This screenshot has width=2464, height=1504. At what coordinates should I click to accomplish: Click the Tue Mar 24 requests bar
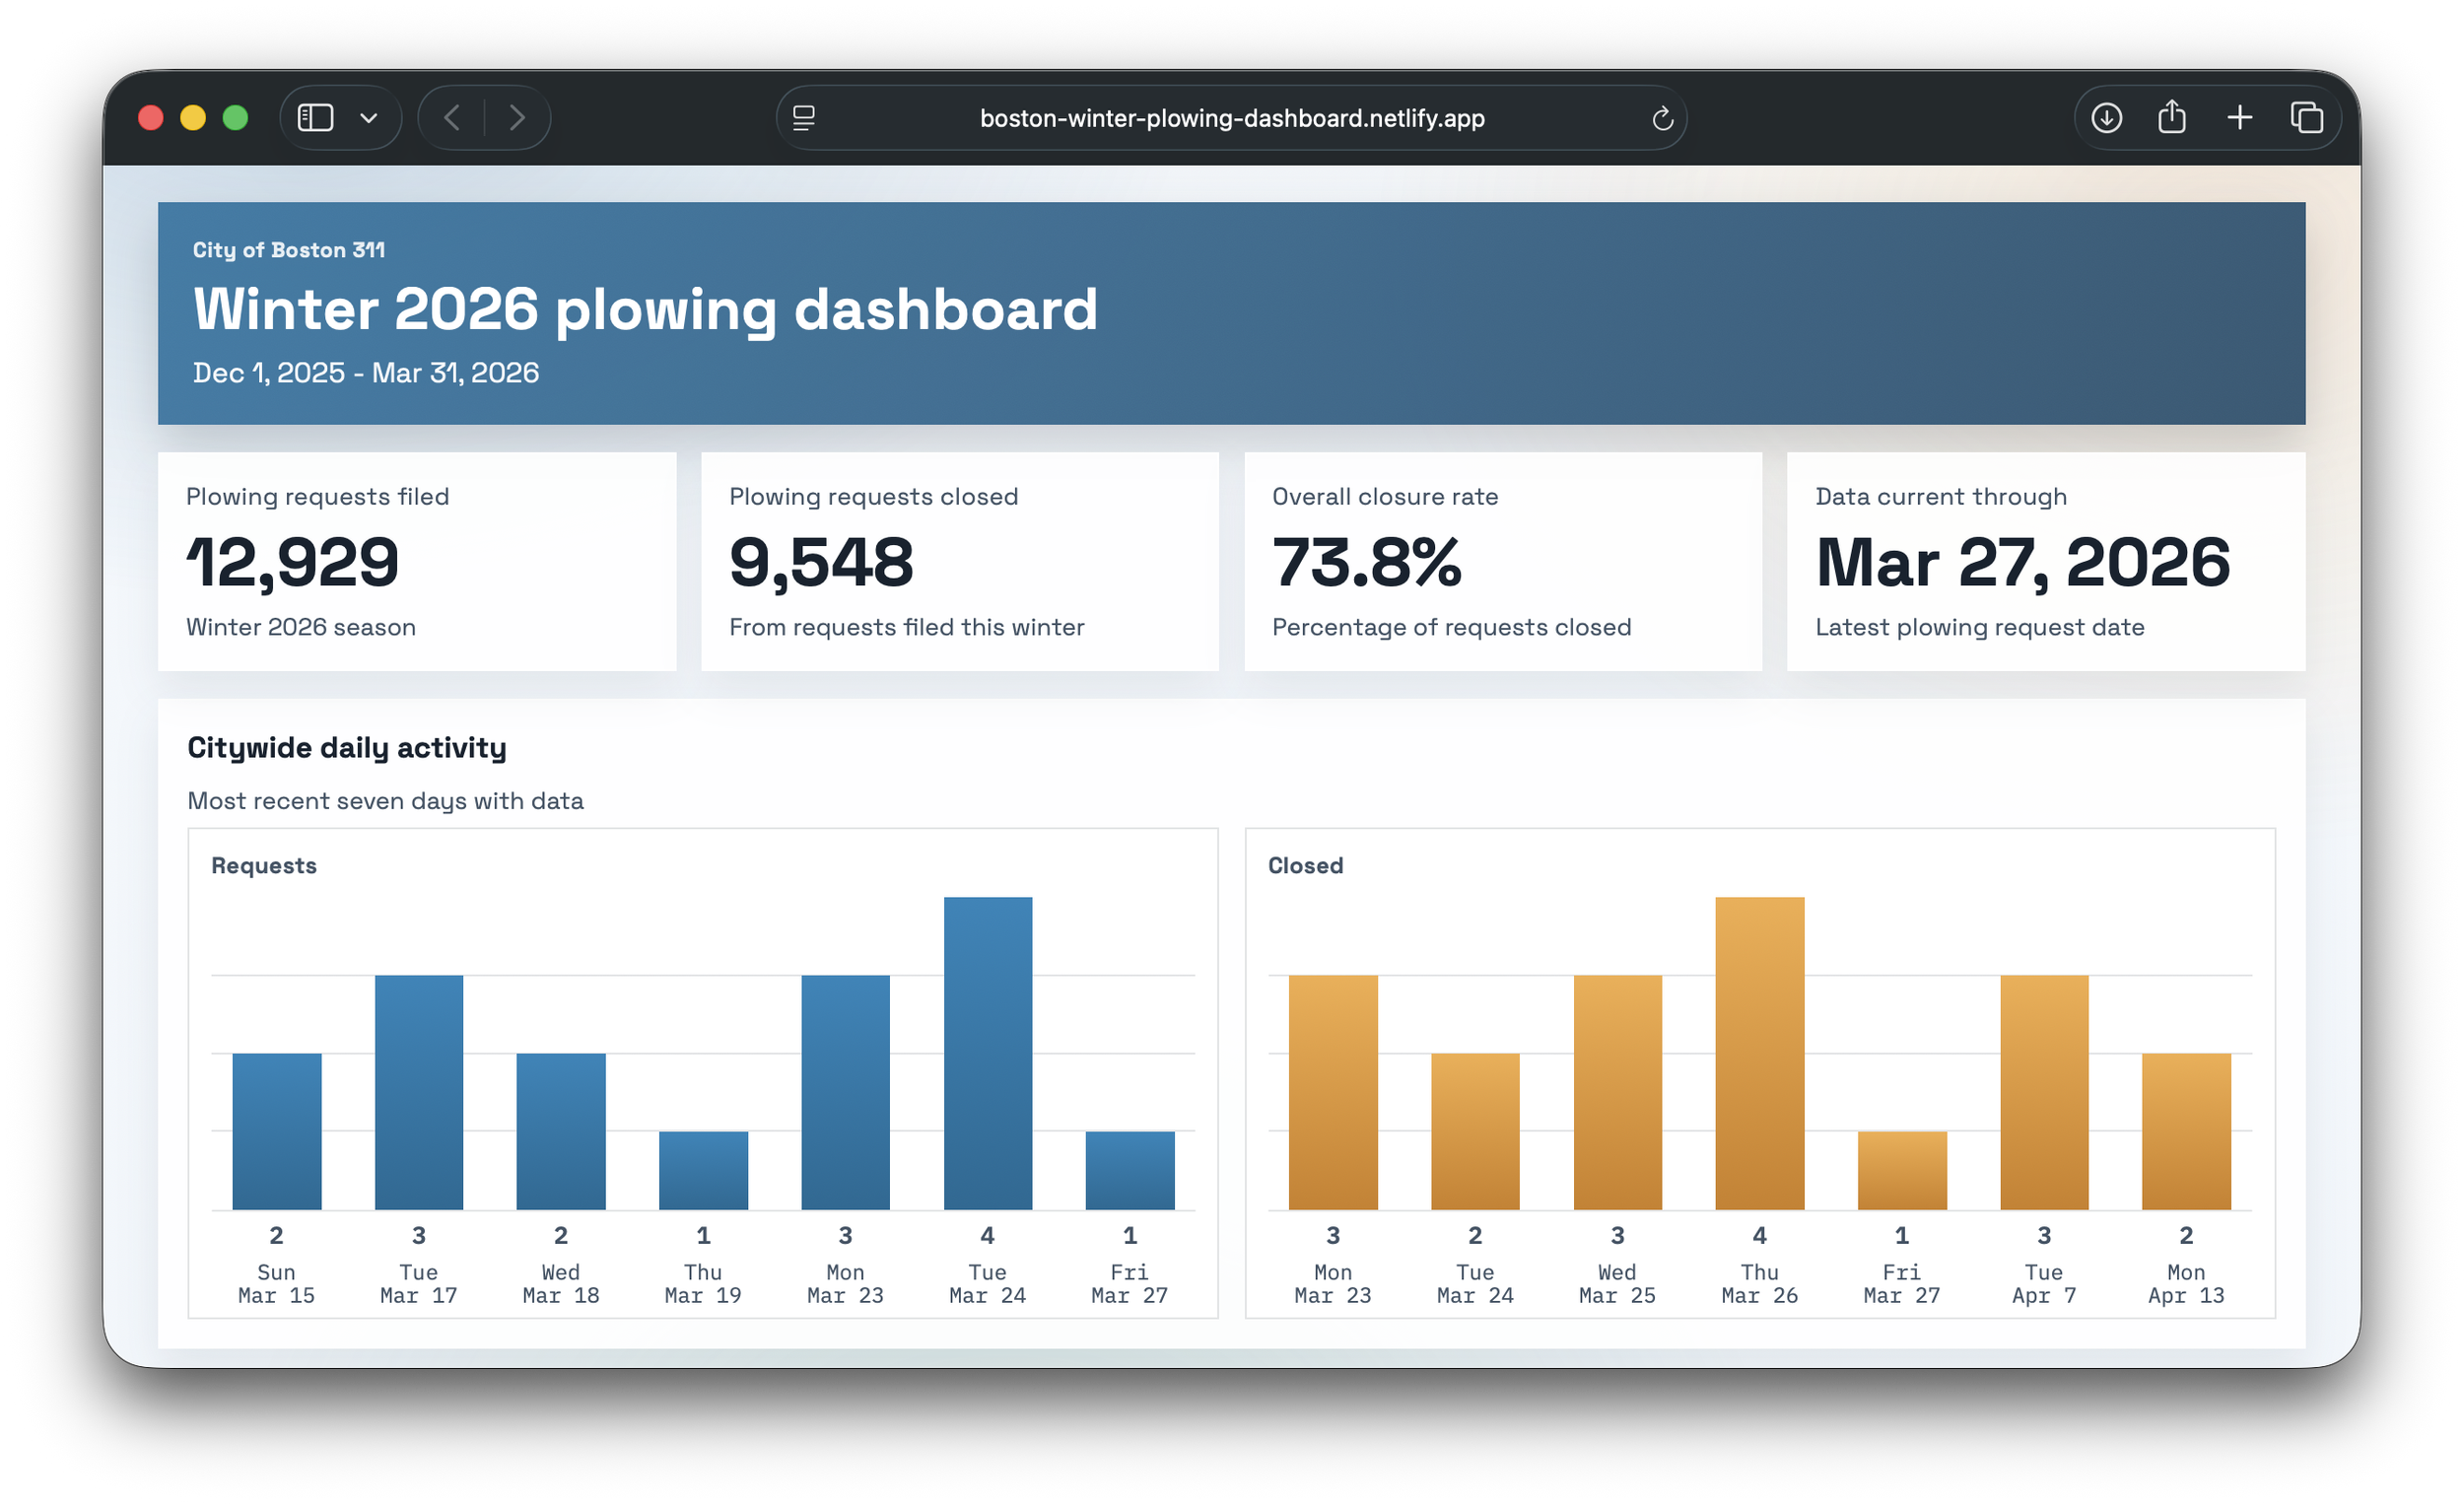pos(987,1052)
